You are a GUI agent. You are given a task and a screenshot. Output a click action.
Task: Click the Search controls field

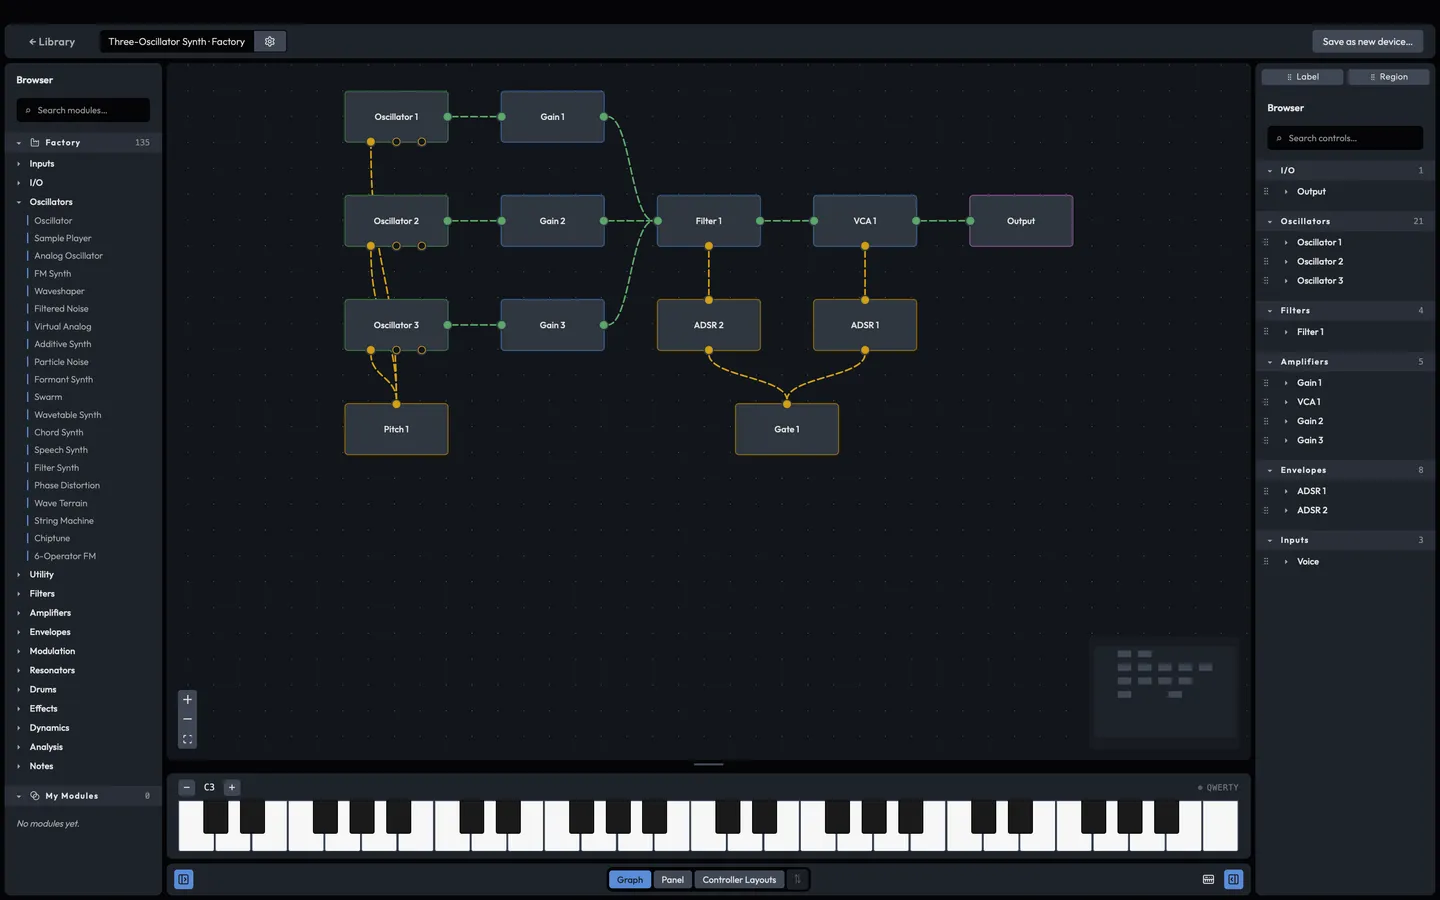[1345, 139]
